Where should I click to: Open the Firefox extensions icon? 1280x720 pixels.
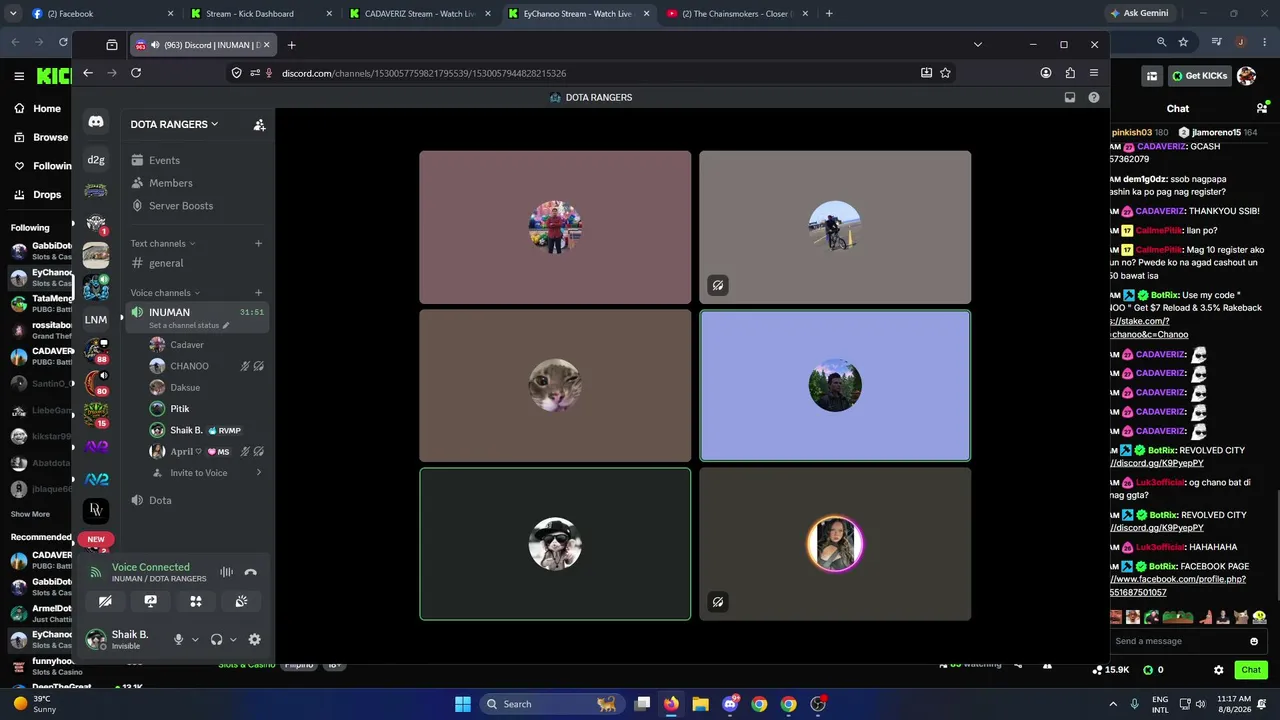click(1070, 73)
